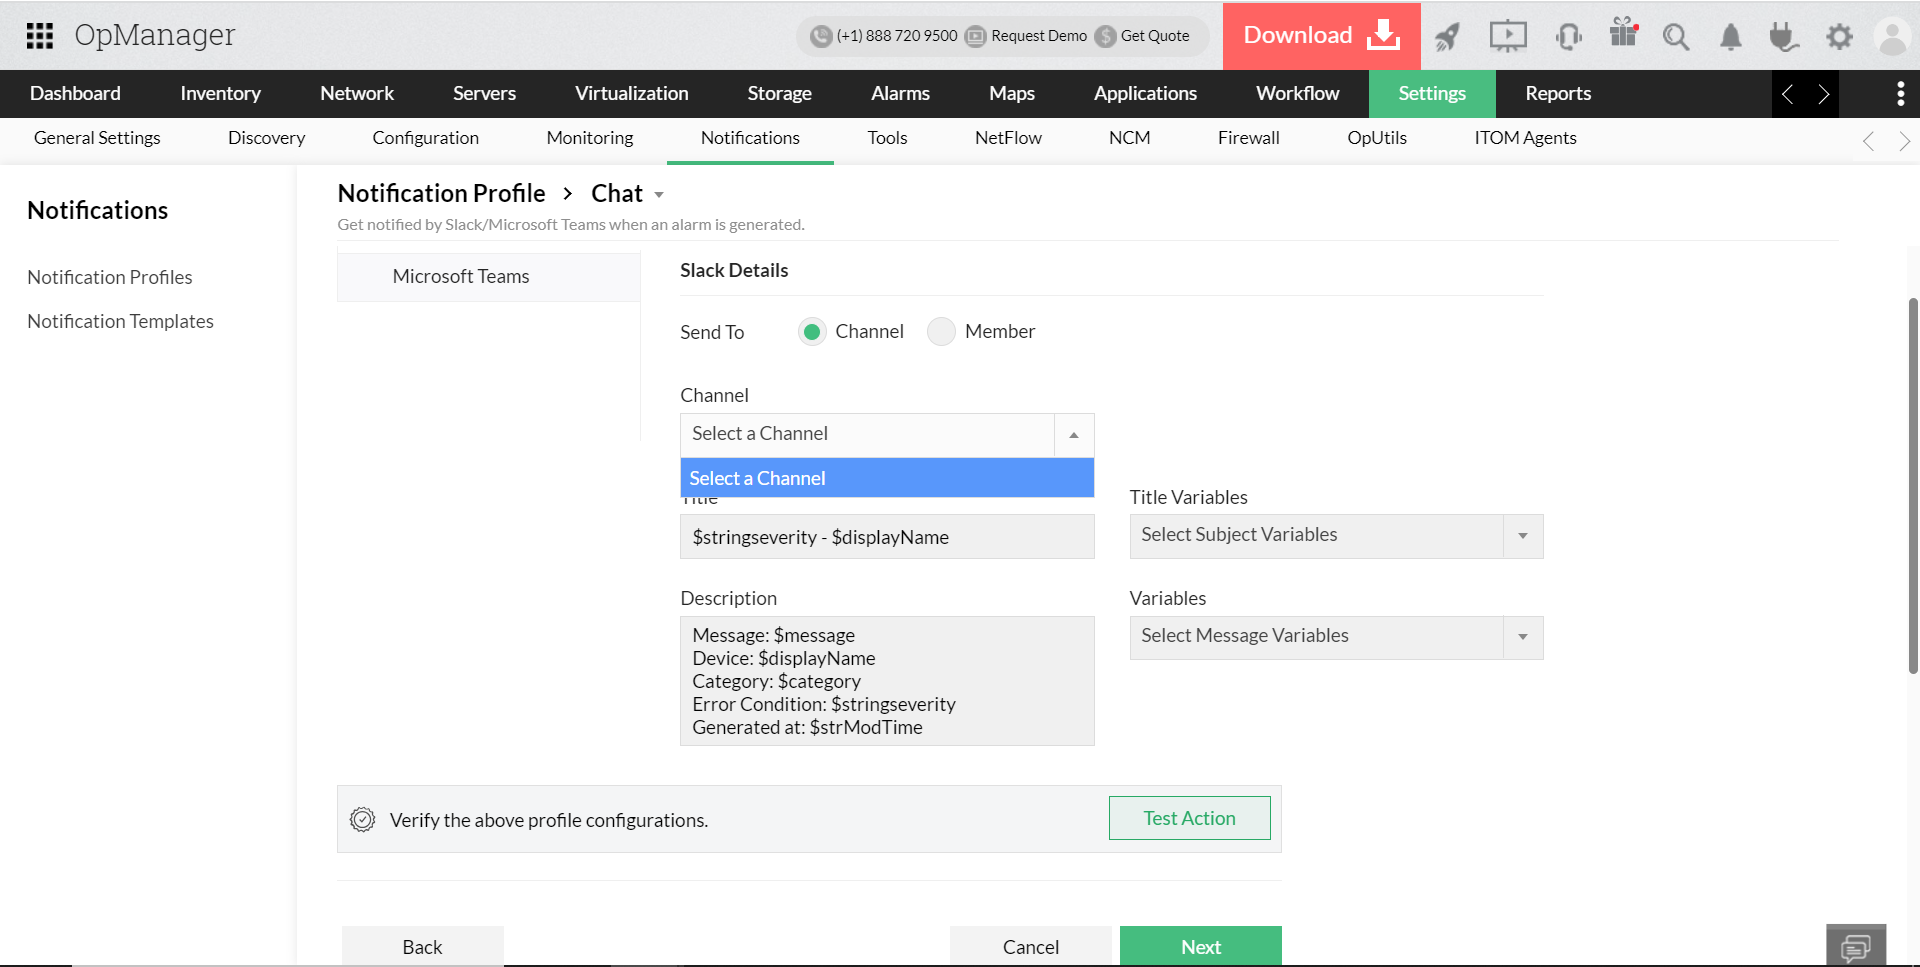Viewport: 1920px width, 967px height.
Task: Open the apps grid icon beside OpManager
Action: pos(40,36)
